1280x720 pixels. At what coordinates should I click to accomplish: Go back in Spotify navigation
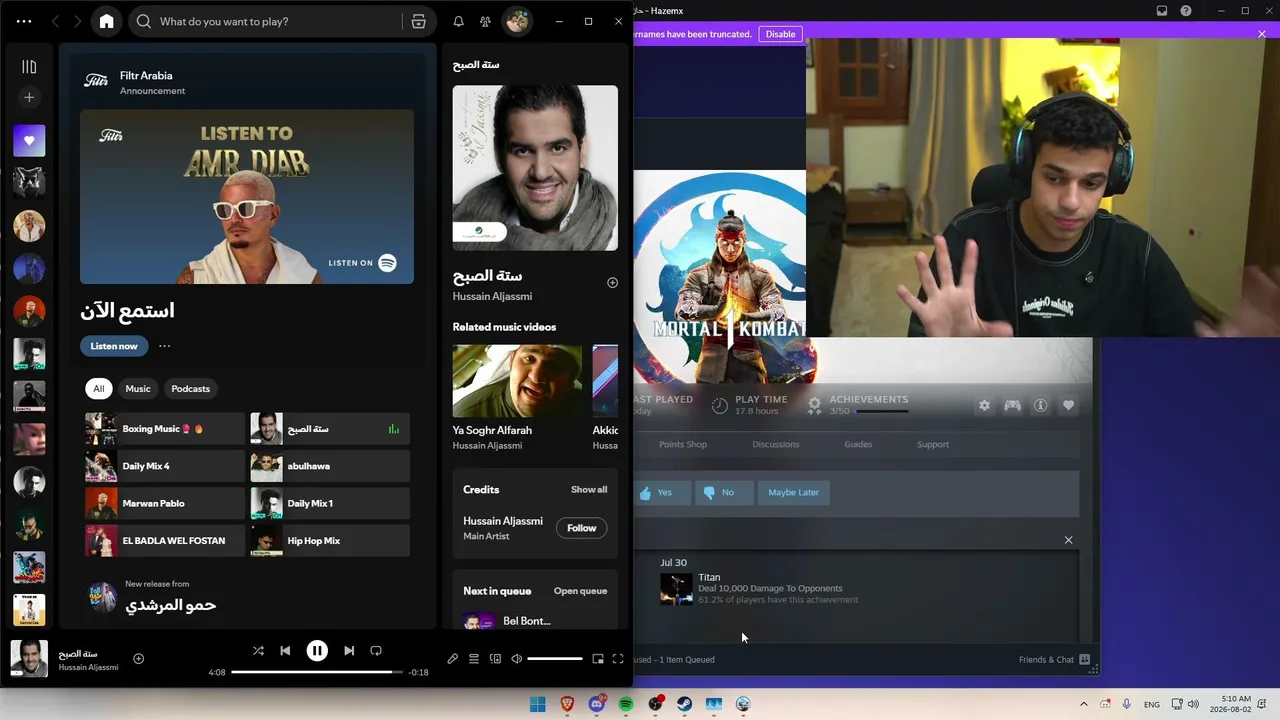click(56, 21)
